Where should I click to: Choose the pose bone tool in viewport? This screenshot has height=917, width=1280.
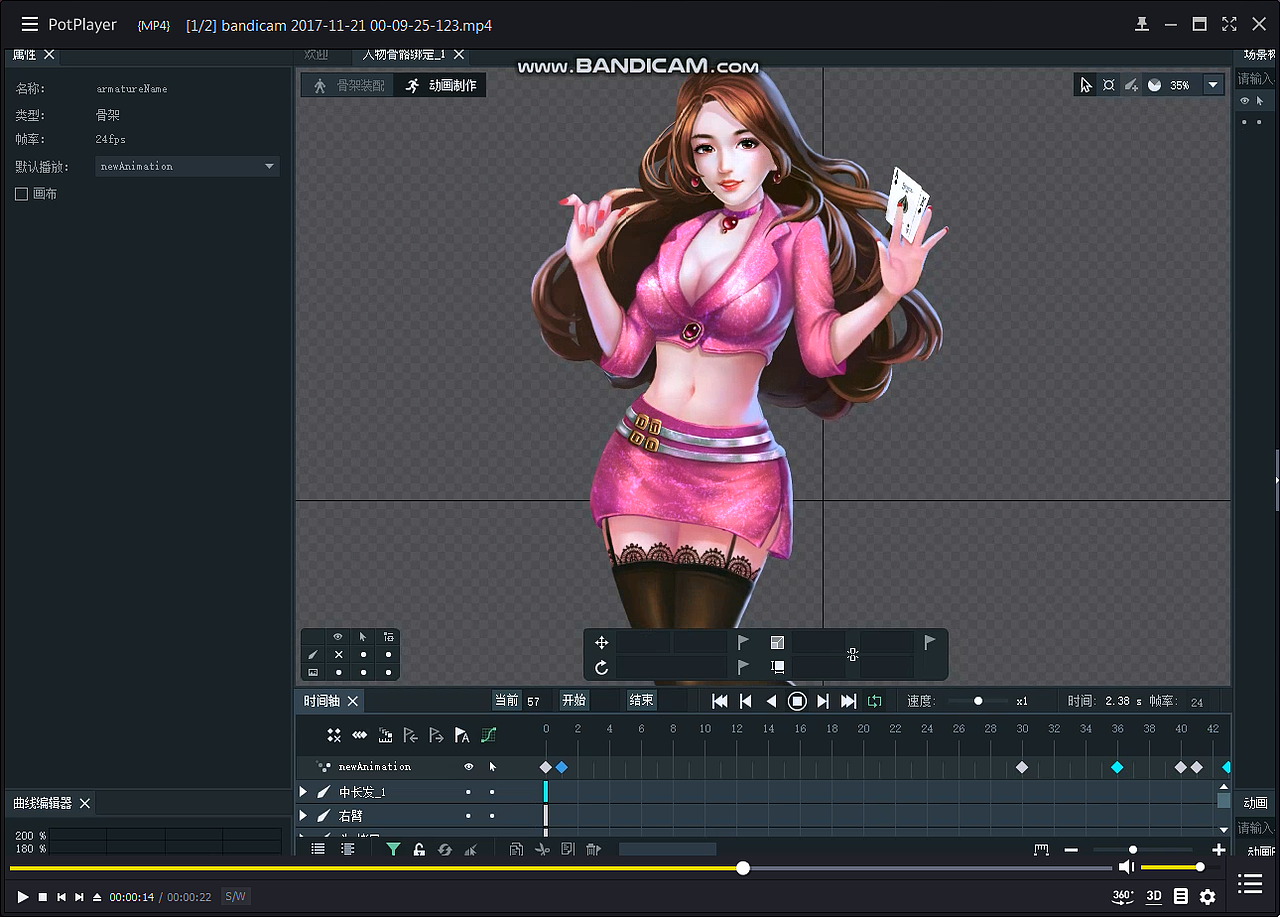click(1109, 85)
